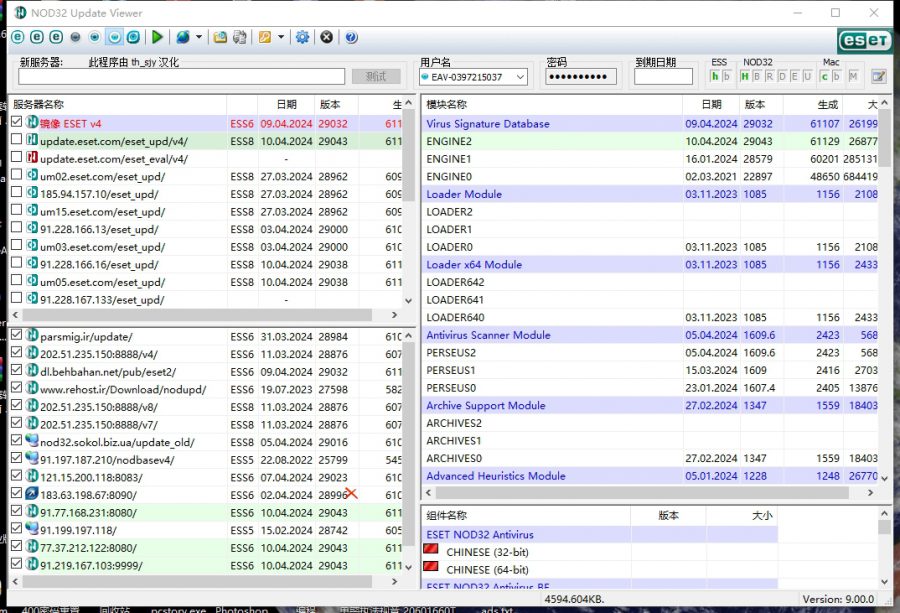Select the CHINESE (64-bit) component entry
The height and width of the screenshot is (613, 900).
point(487,570)
